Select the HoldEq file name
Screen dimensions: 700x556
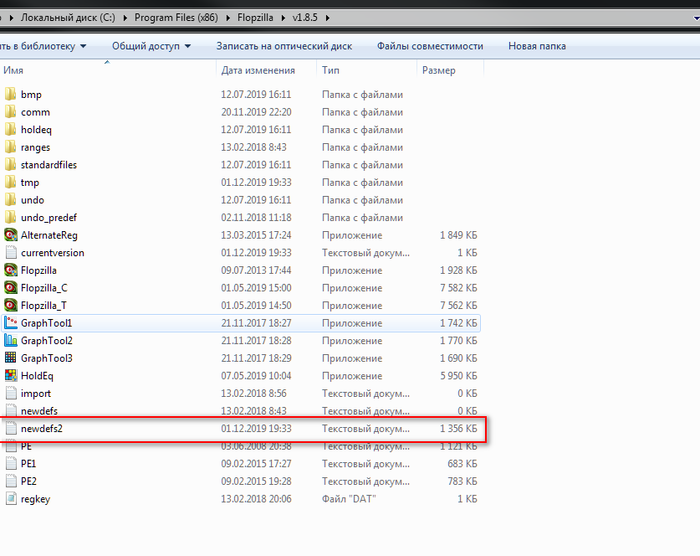[x=37, y=376]
